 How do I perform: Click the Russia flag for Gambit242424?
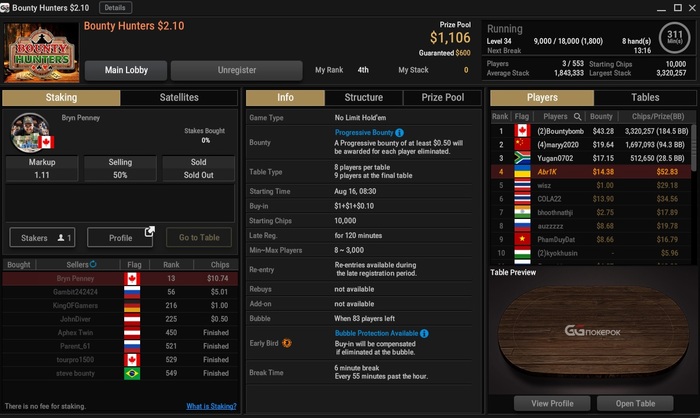pos(132,292)
